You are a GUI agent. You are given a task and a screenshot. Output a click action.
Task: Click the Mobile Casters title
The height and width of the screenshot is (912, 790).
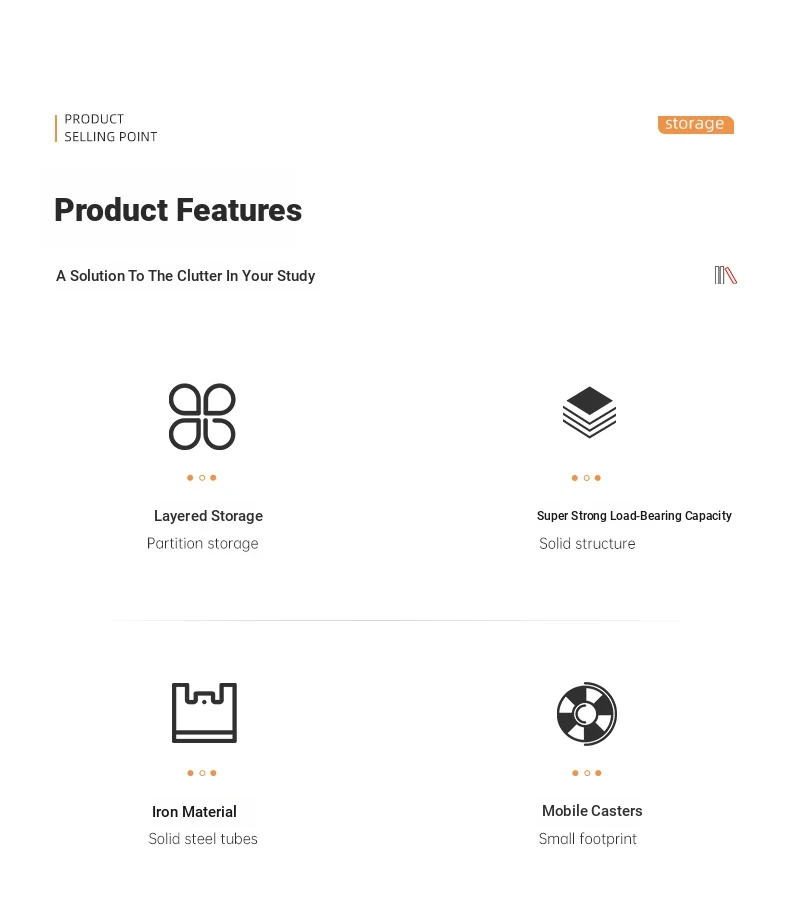592,811
